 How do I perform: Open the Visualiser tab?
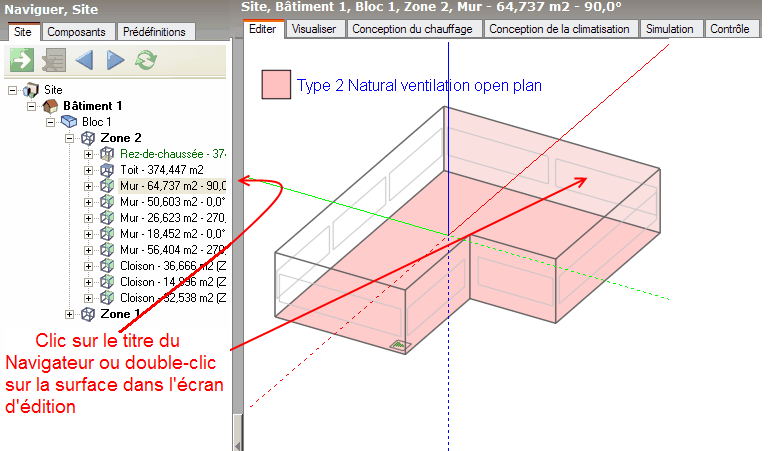pos(314,29)
